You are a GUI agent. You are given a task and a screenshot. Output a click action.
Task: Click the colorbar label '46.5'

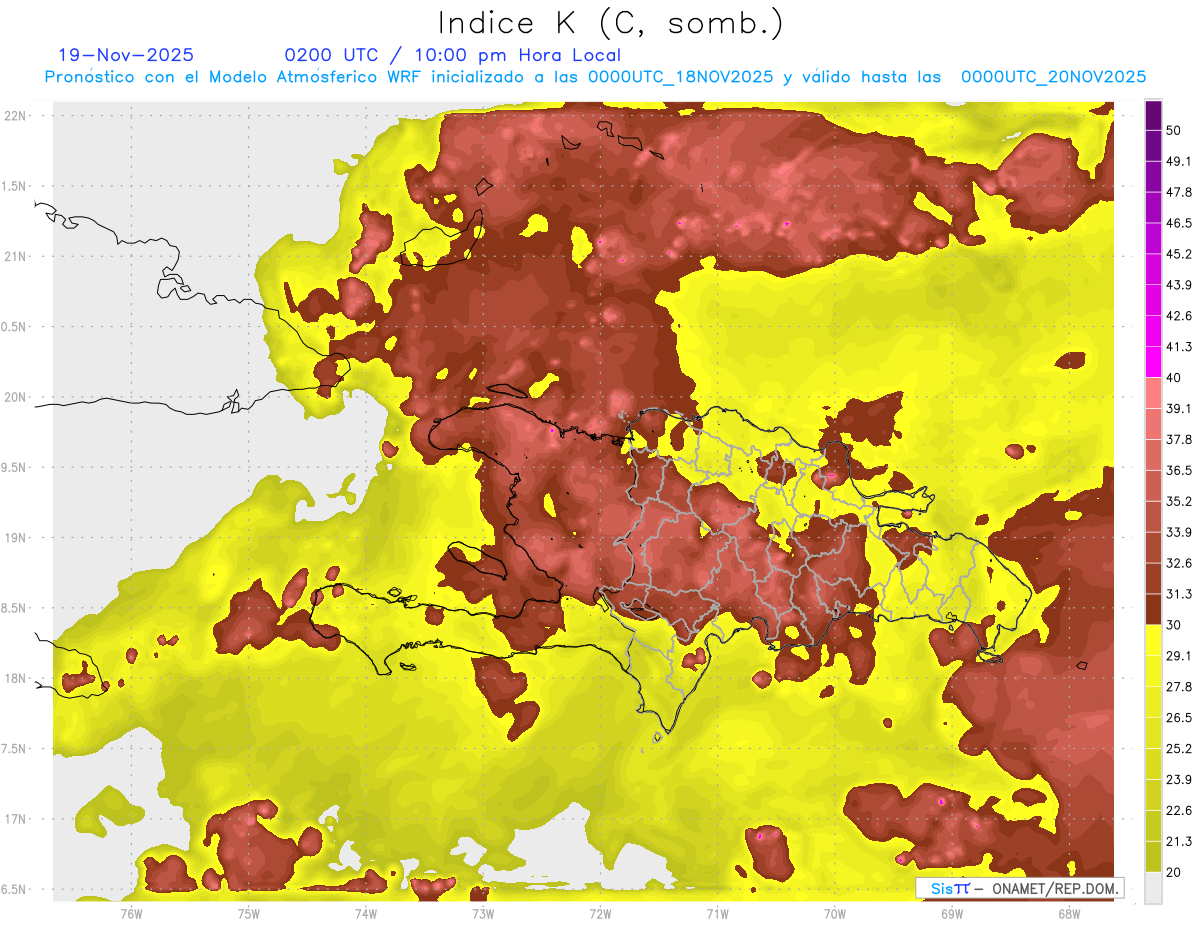(1178, 223)
